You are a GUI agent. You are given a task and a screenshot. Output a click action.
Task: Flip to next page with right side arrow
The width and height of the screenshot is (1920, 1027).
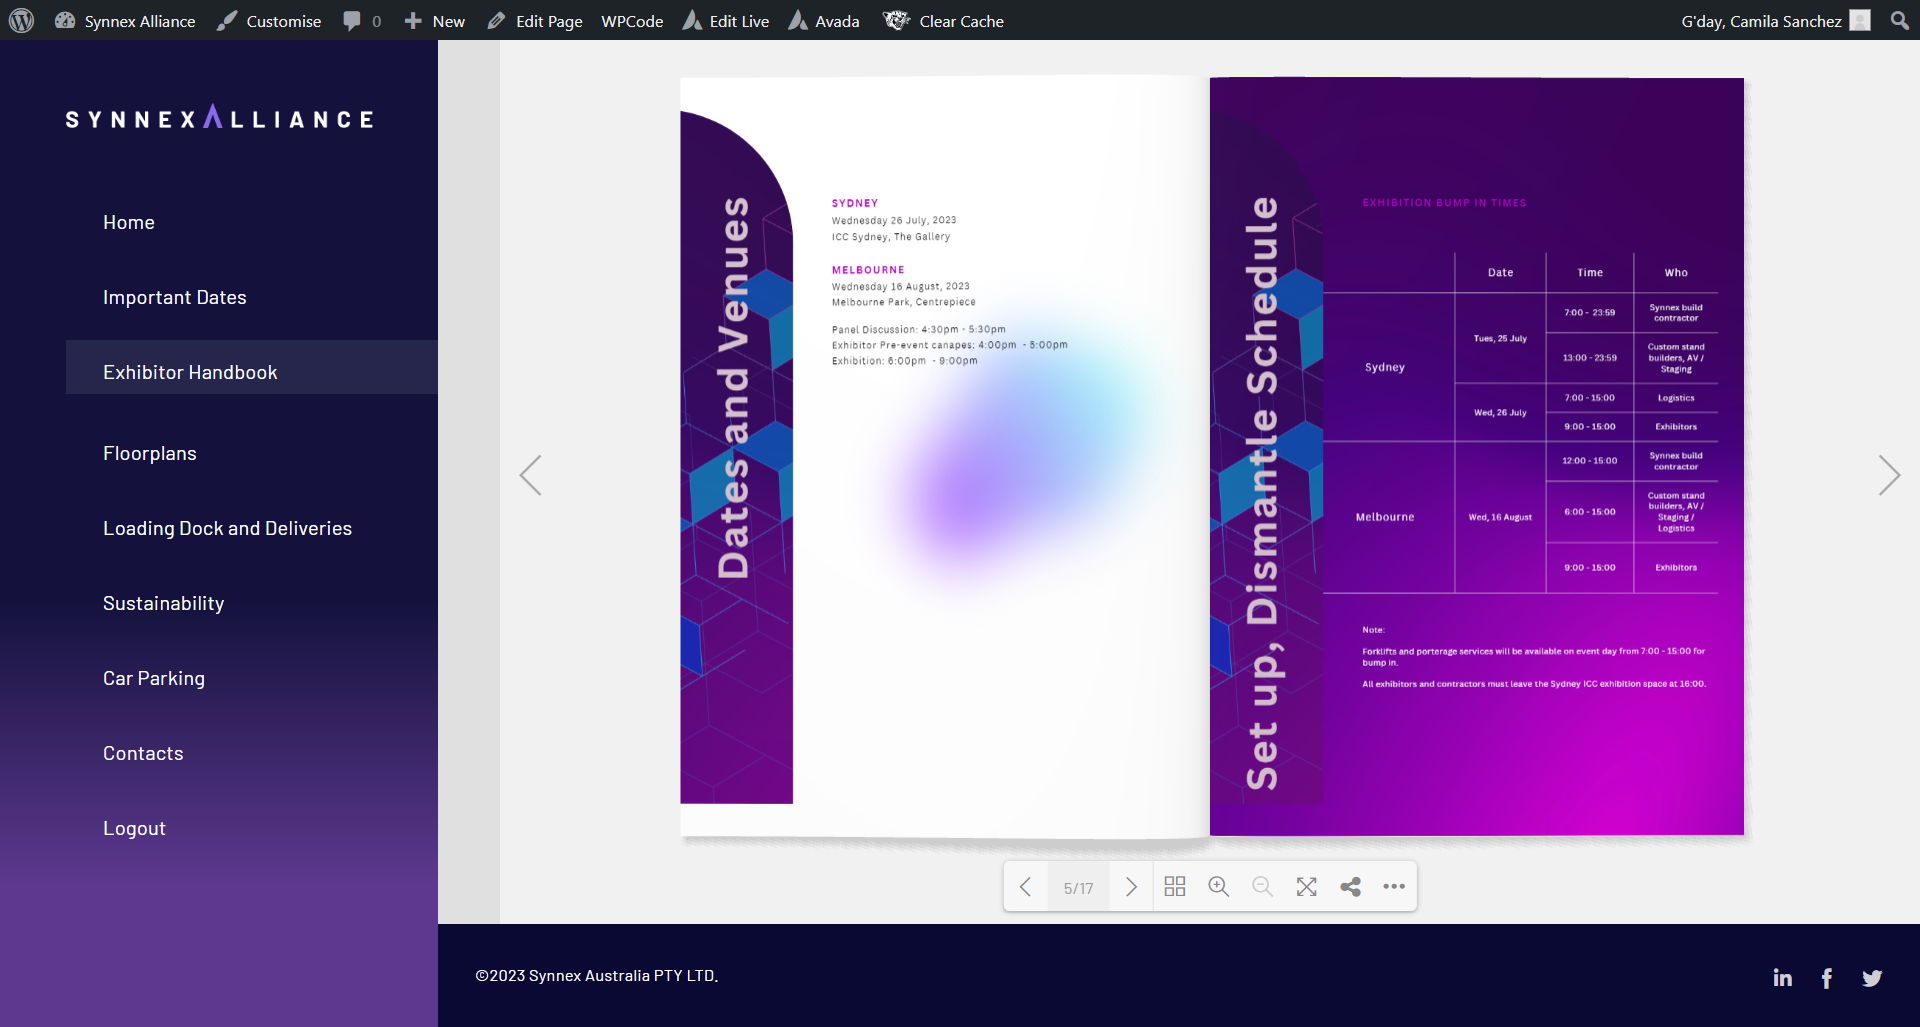click(x=1888, y=475)
